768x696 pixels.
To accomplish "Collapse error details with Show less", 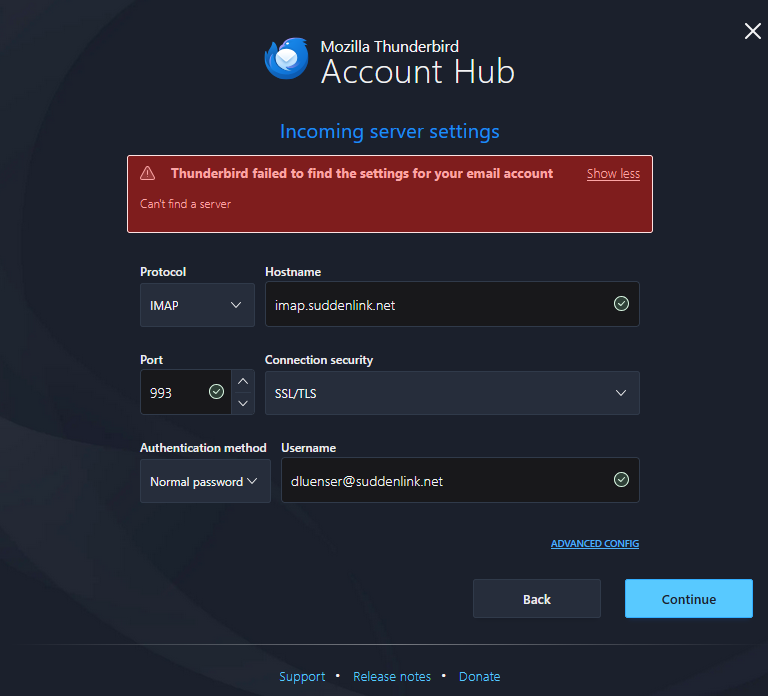I will pos(613,174).
